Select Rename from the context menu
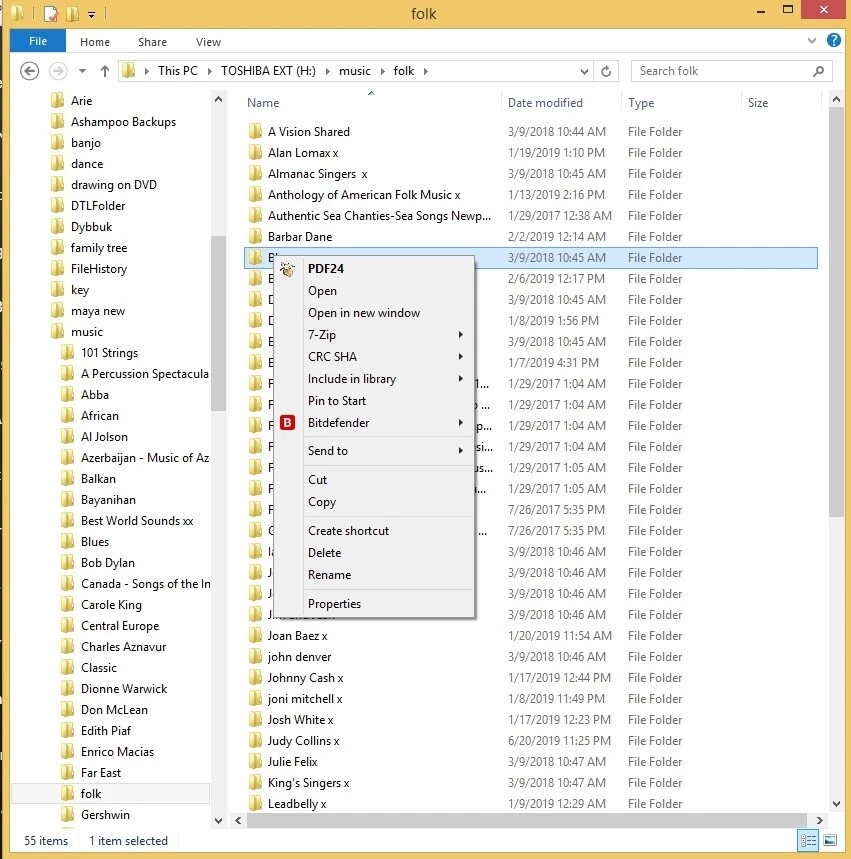851x859 pixels. coord(330,574)
